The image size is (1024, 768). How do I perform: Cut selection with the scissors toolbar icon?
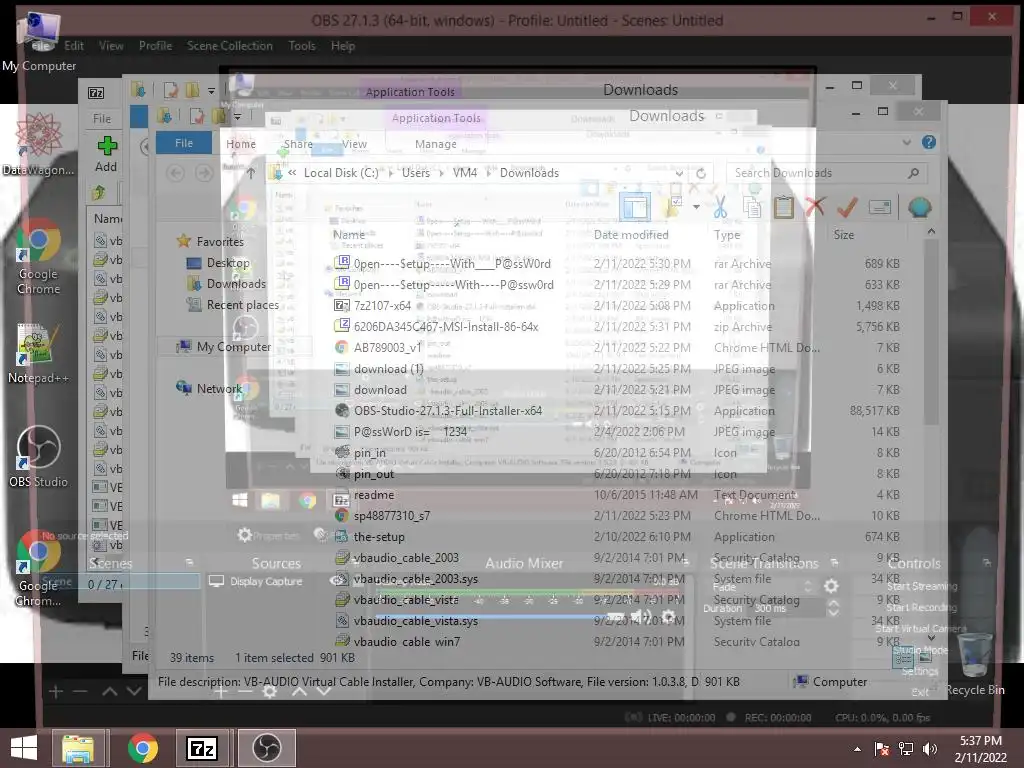point(720,208)
